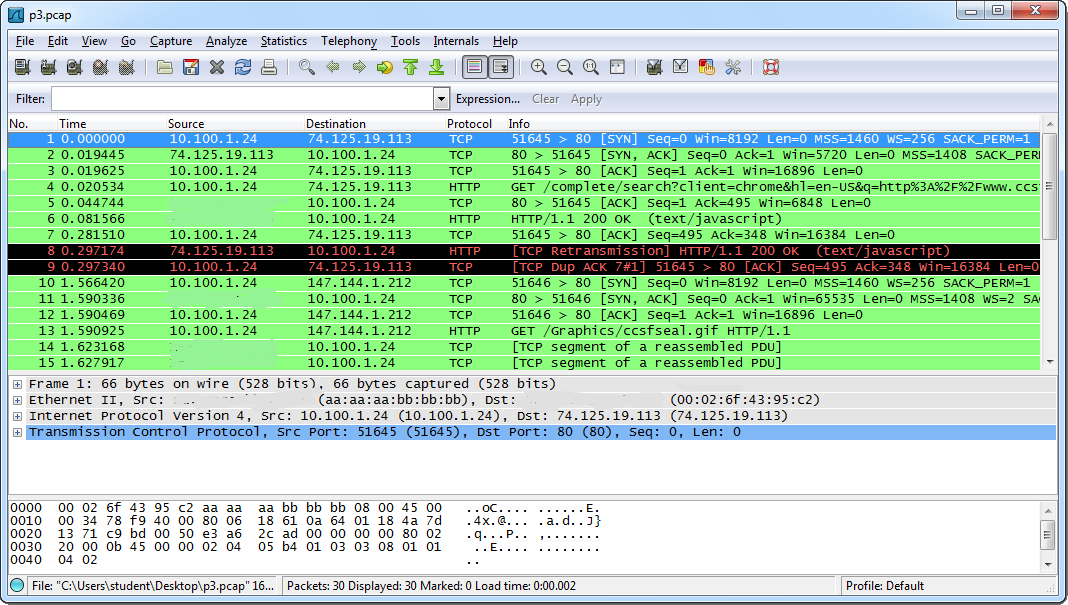Sort packets by Info column header
Viewport: 1068px width, 605px height.
tap(773, 123)
